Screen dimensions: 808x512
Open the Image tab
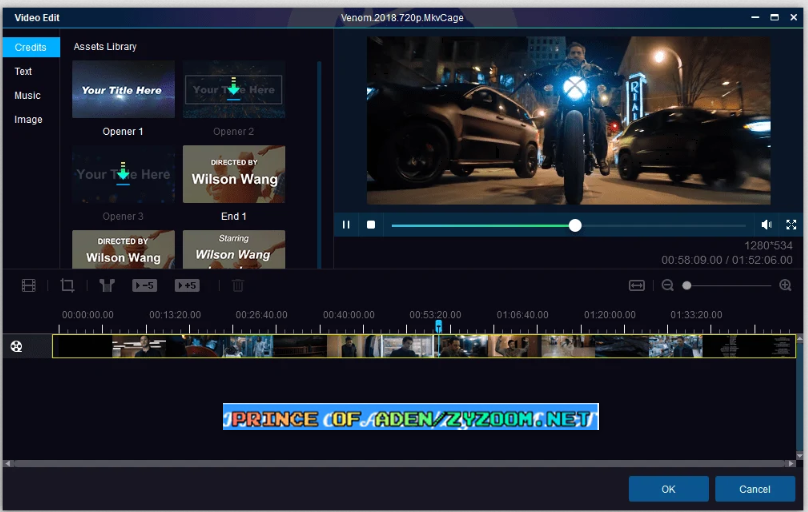click(x=28, y=120)
